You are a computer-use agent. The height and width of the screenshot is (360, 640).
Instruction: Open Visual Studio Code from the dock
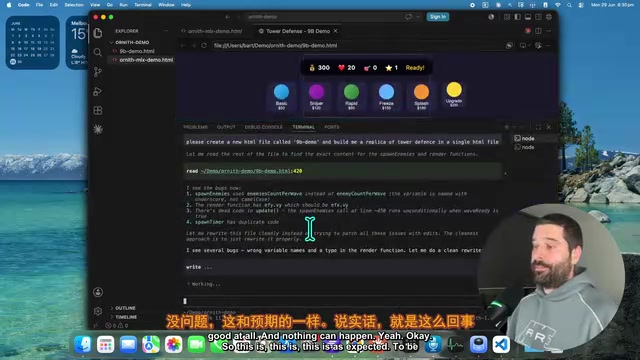501,344
